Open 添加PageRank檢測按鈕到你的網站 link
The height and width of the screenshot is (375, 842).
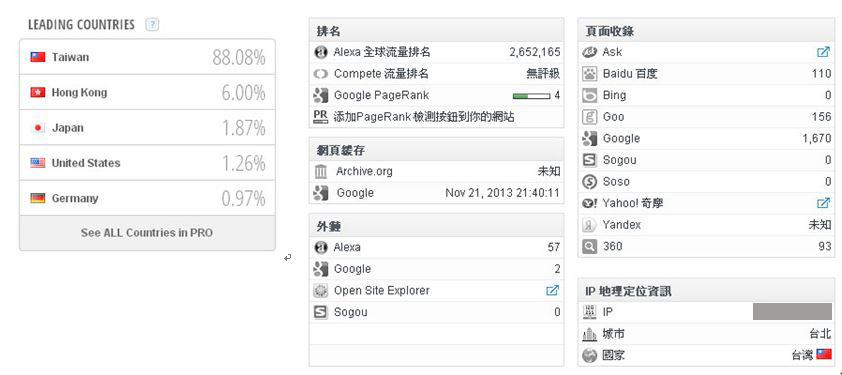tap(424, 117)
